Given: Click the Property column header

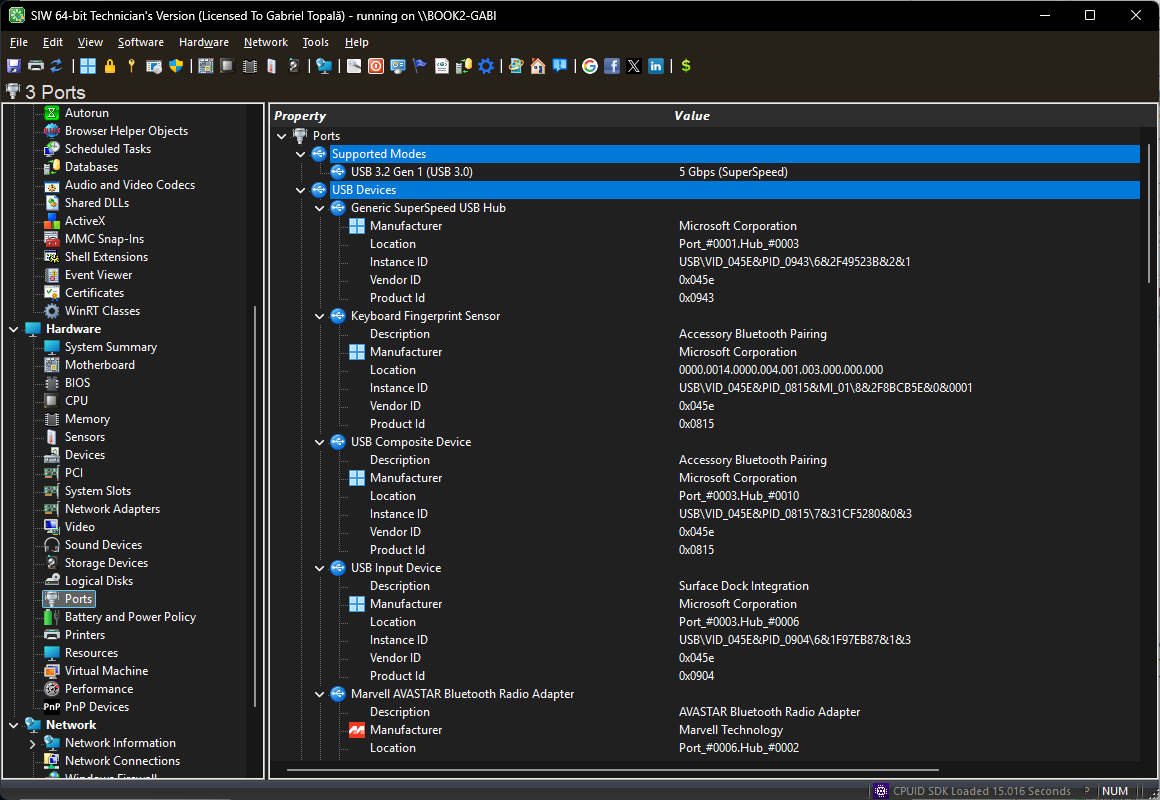Looking at the screenshot, I should (300, 115).
